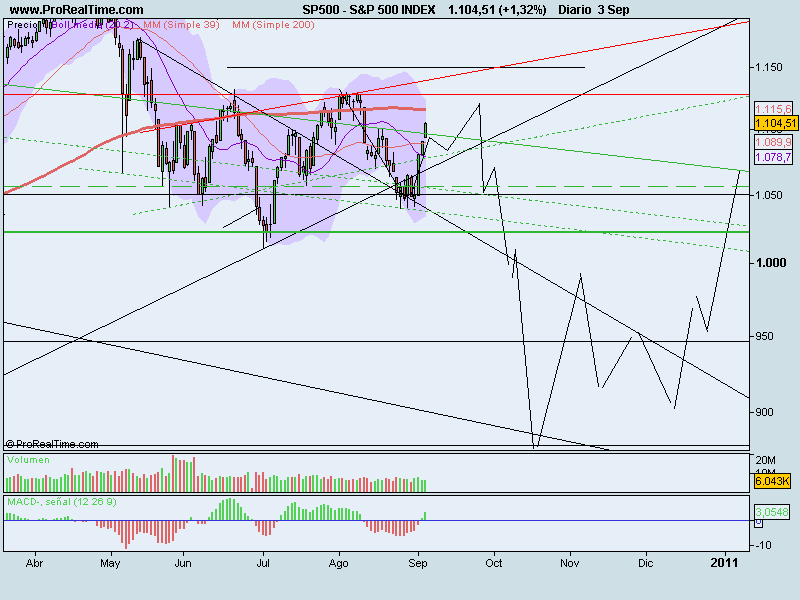The height and width of the screenshot is (600, 800).
Task: Click the -10 MACD axis label
Action: pyautogui.click(x=764, y=545)
